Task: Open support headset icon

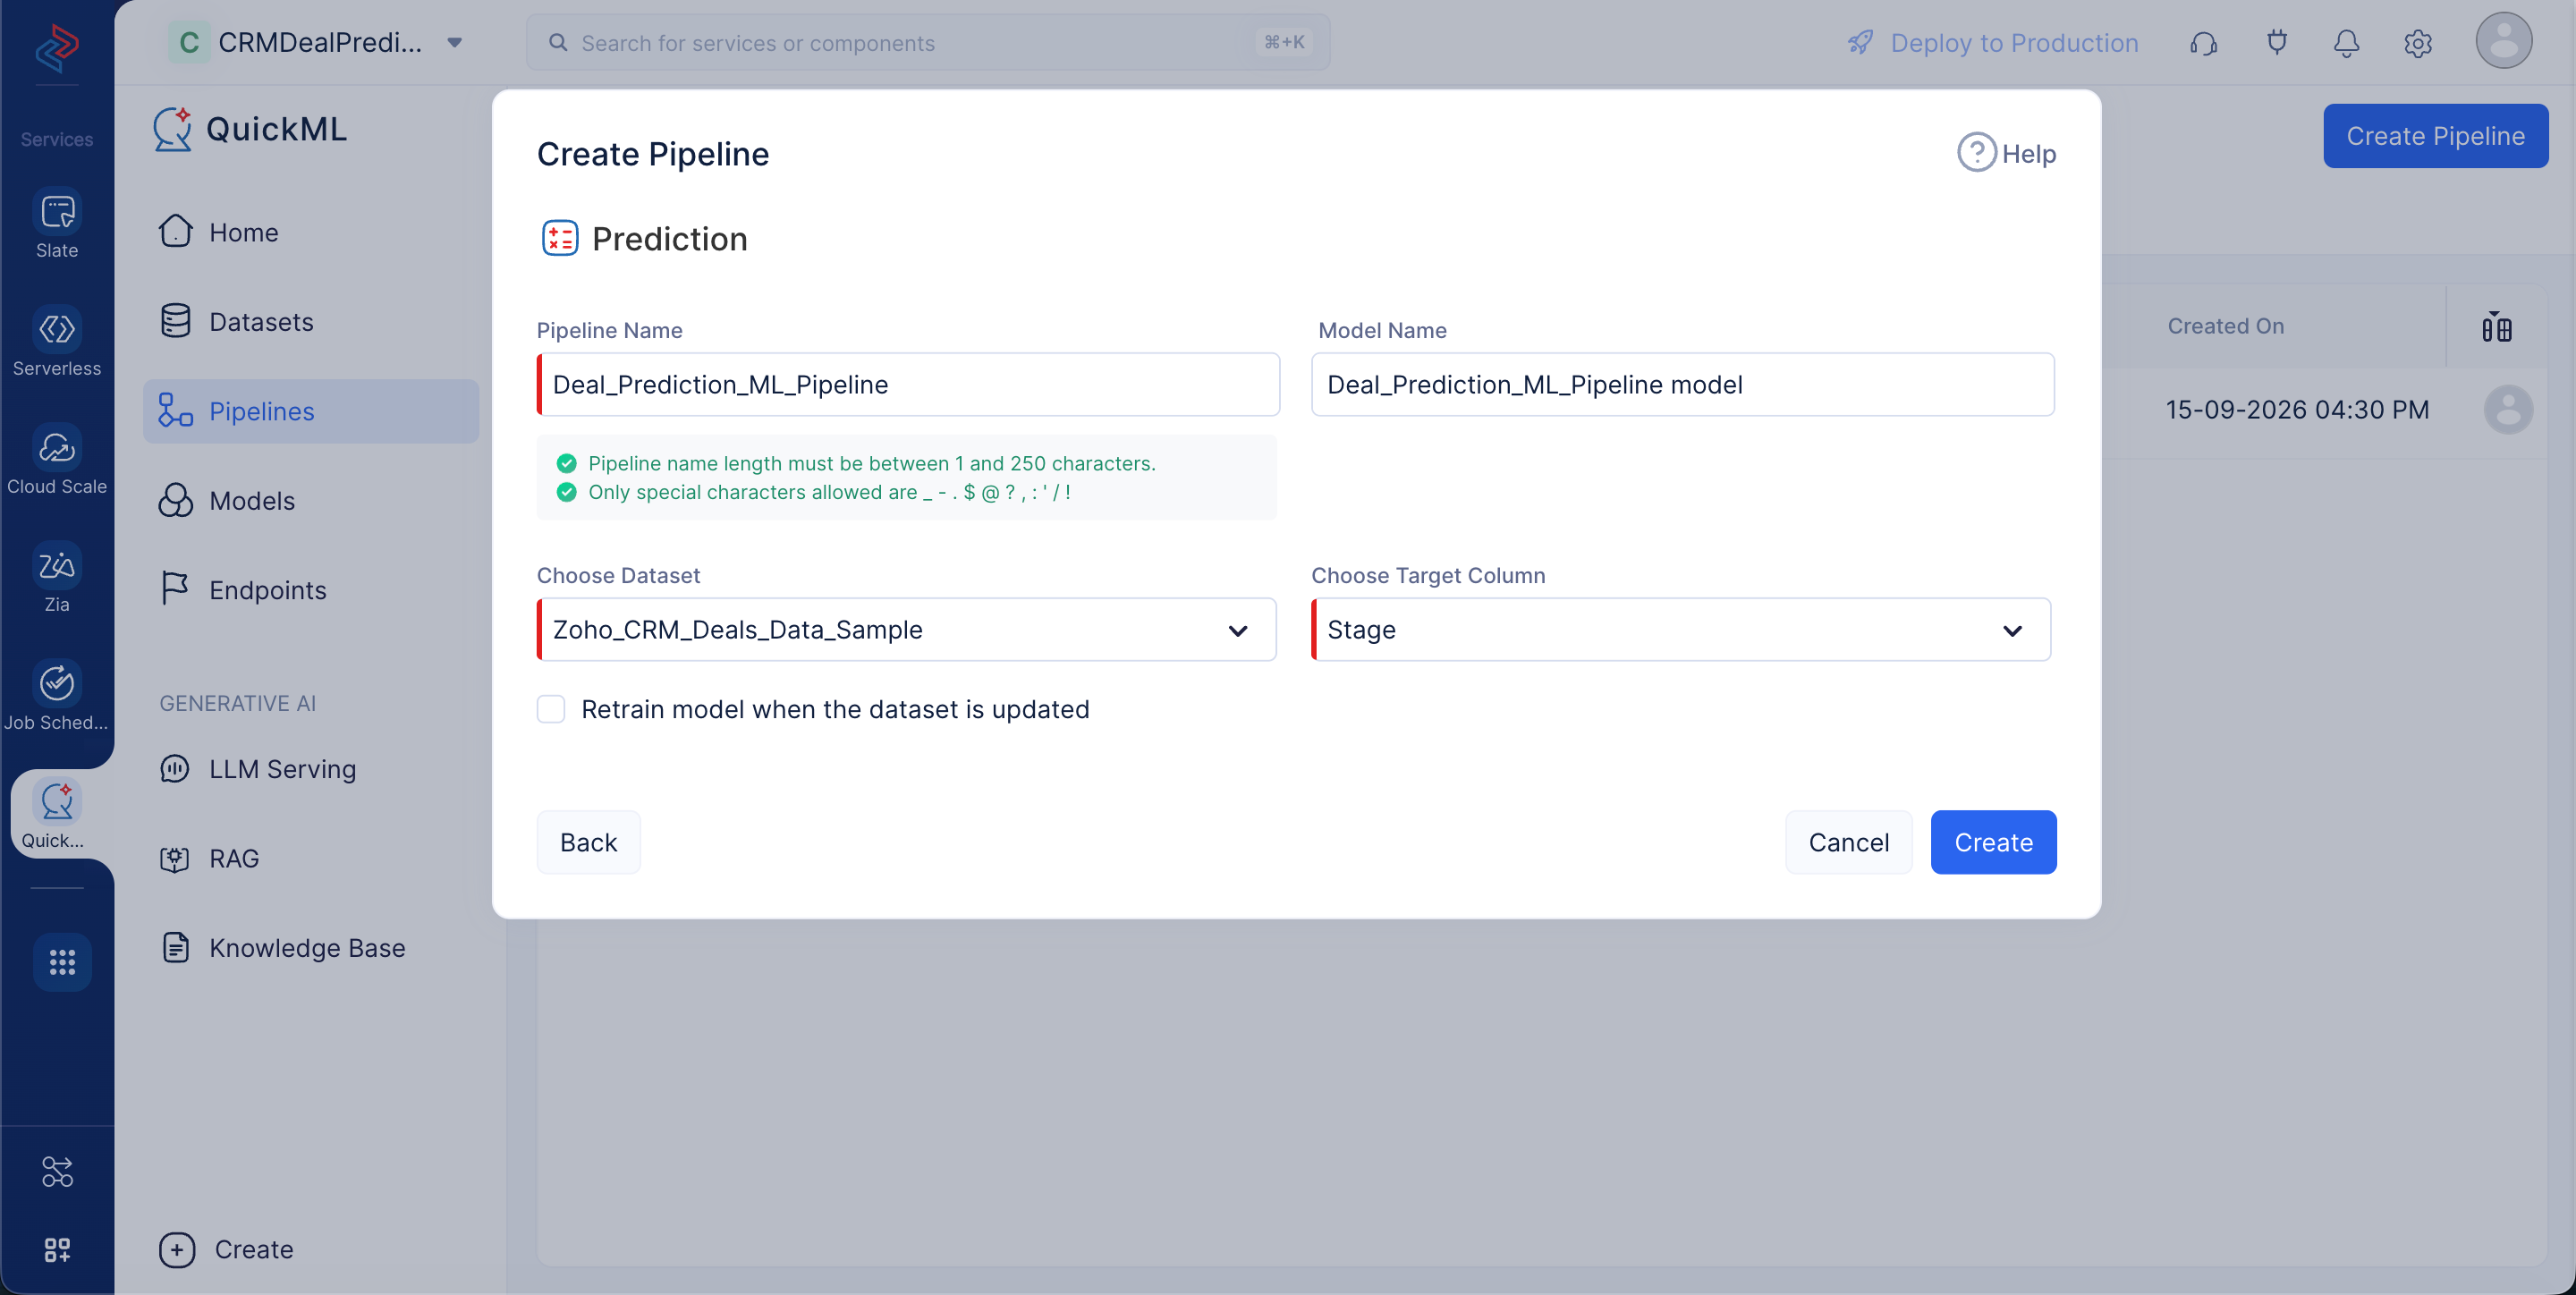Action: tap(2203, 43)
